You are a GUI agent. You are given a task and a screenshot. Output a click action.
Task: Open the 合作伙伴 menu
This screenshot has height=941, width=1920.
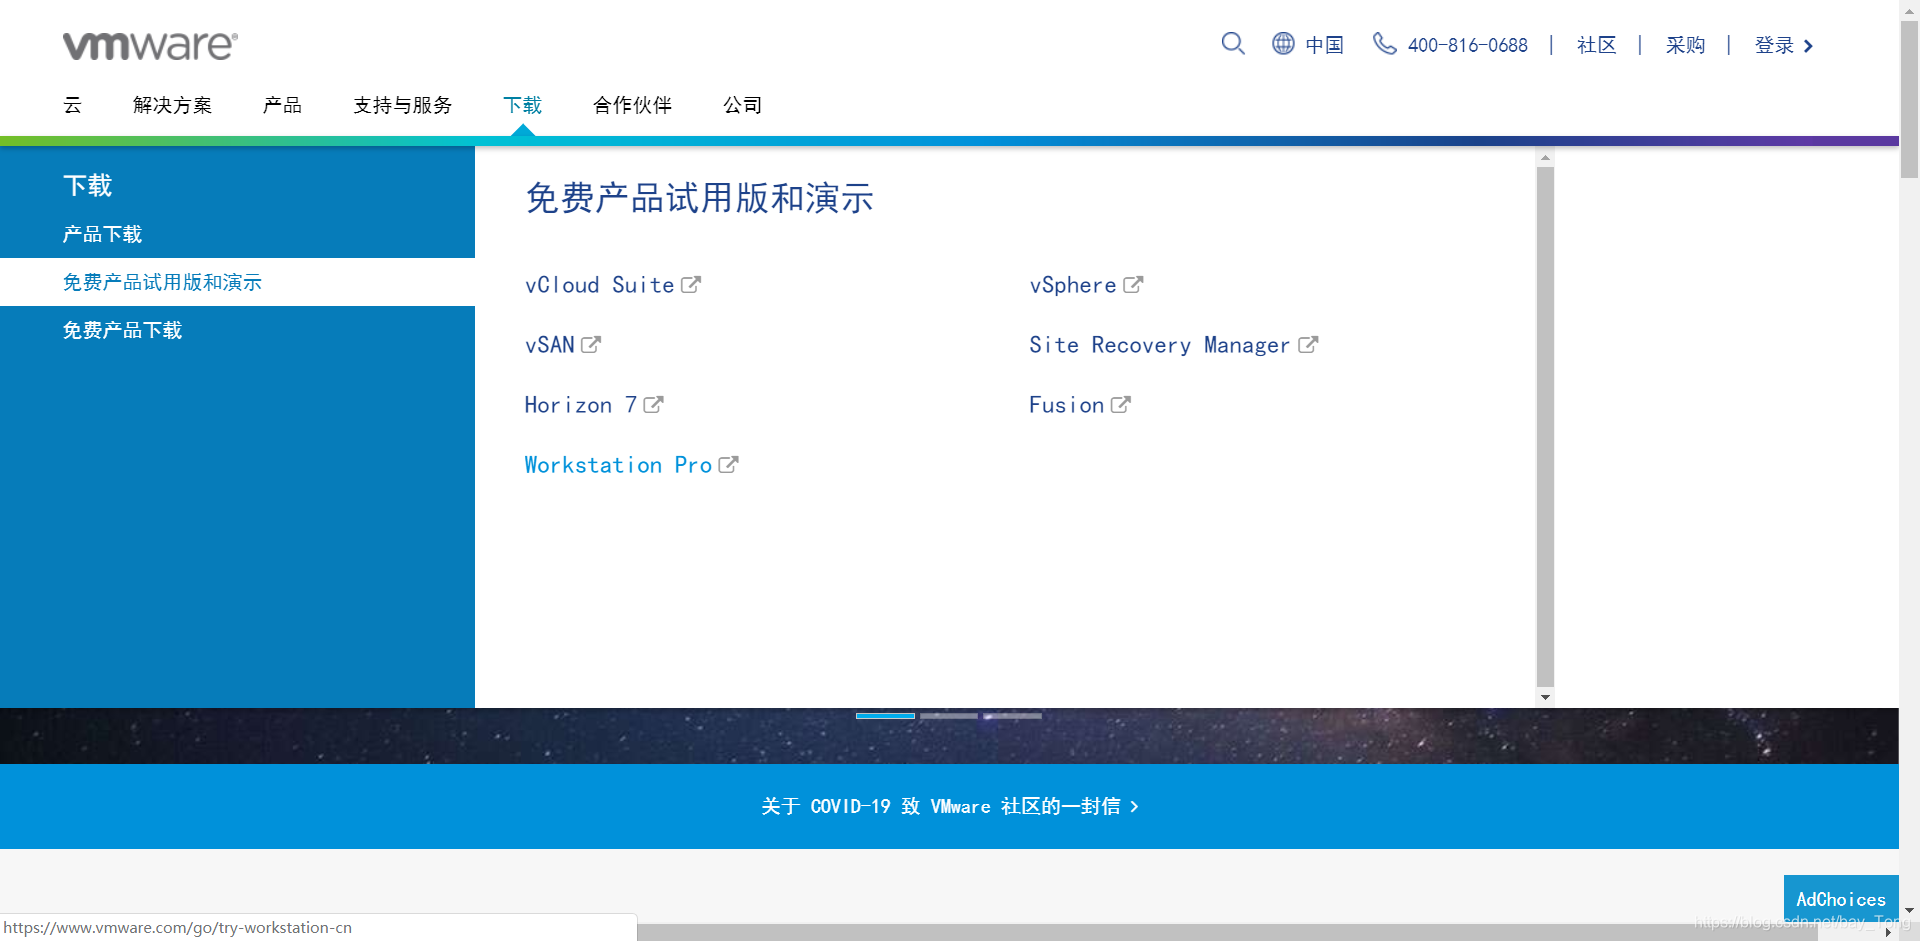[632, 105]
